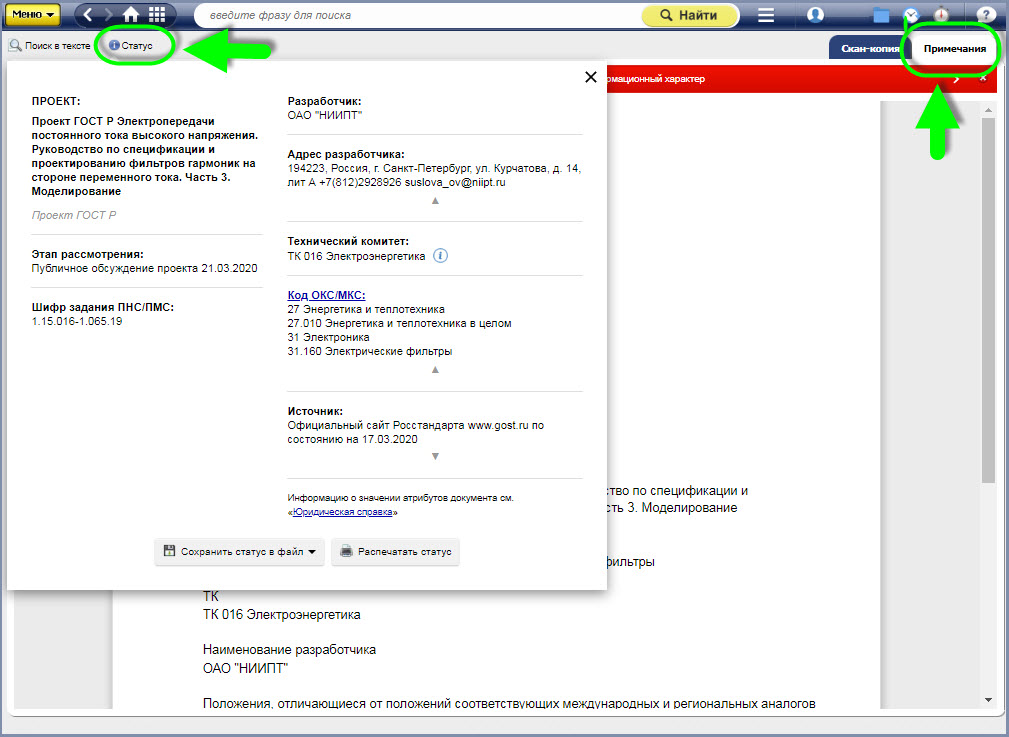Viewport: 1009px width, 737px height.
Task: Open the hamburger list menu icon
Action: (766, 15)
